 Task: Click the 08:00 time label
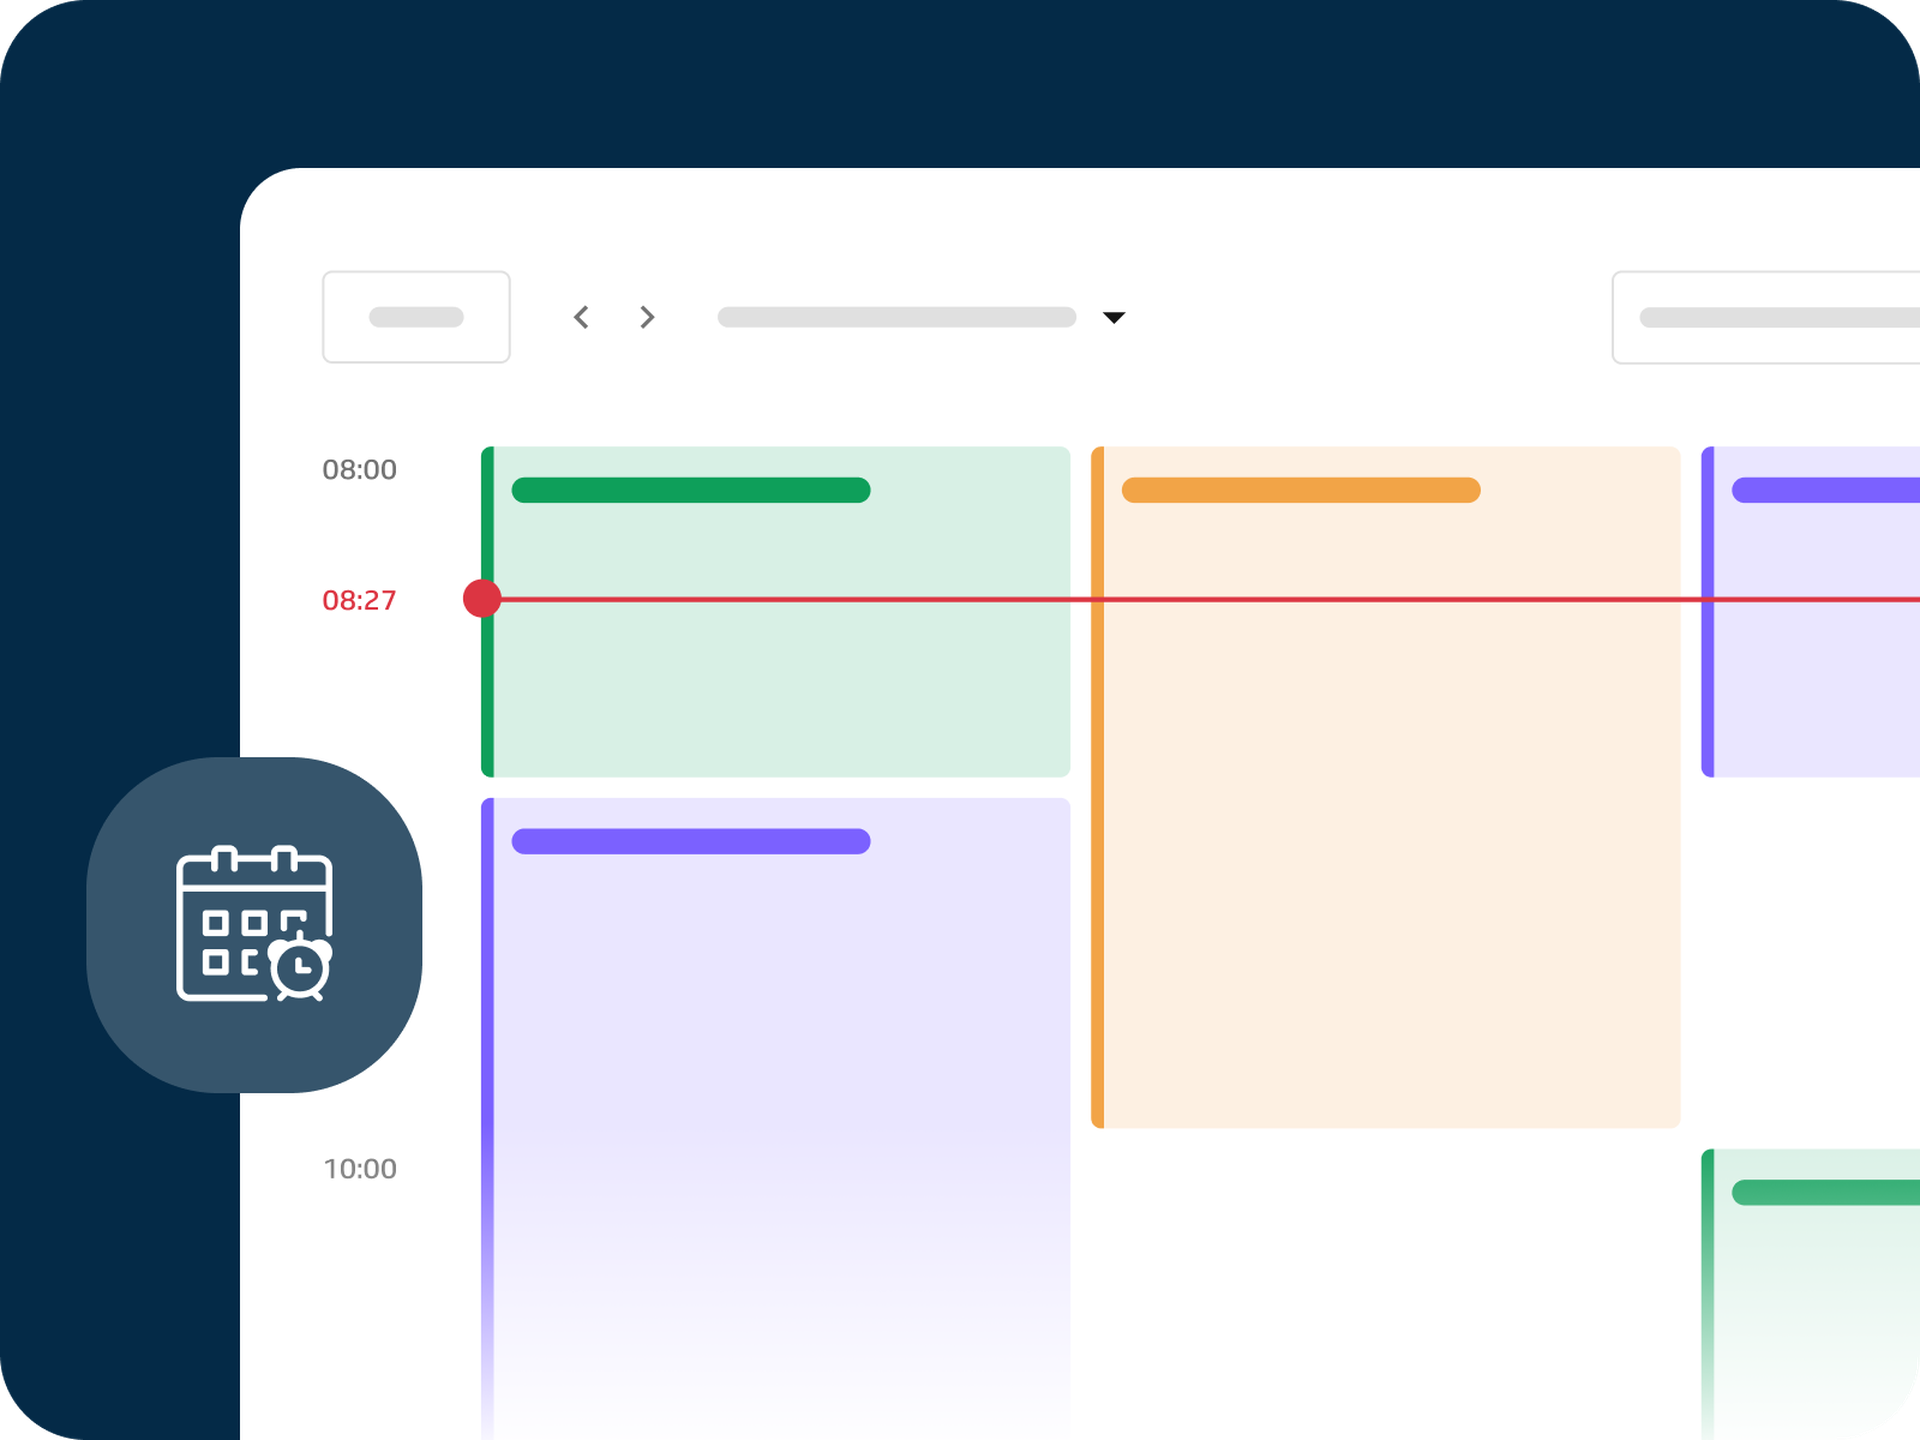click(358, 469)
